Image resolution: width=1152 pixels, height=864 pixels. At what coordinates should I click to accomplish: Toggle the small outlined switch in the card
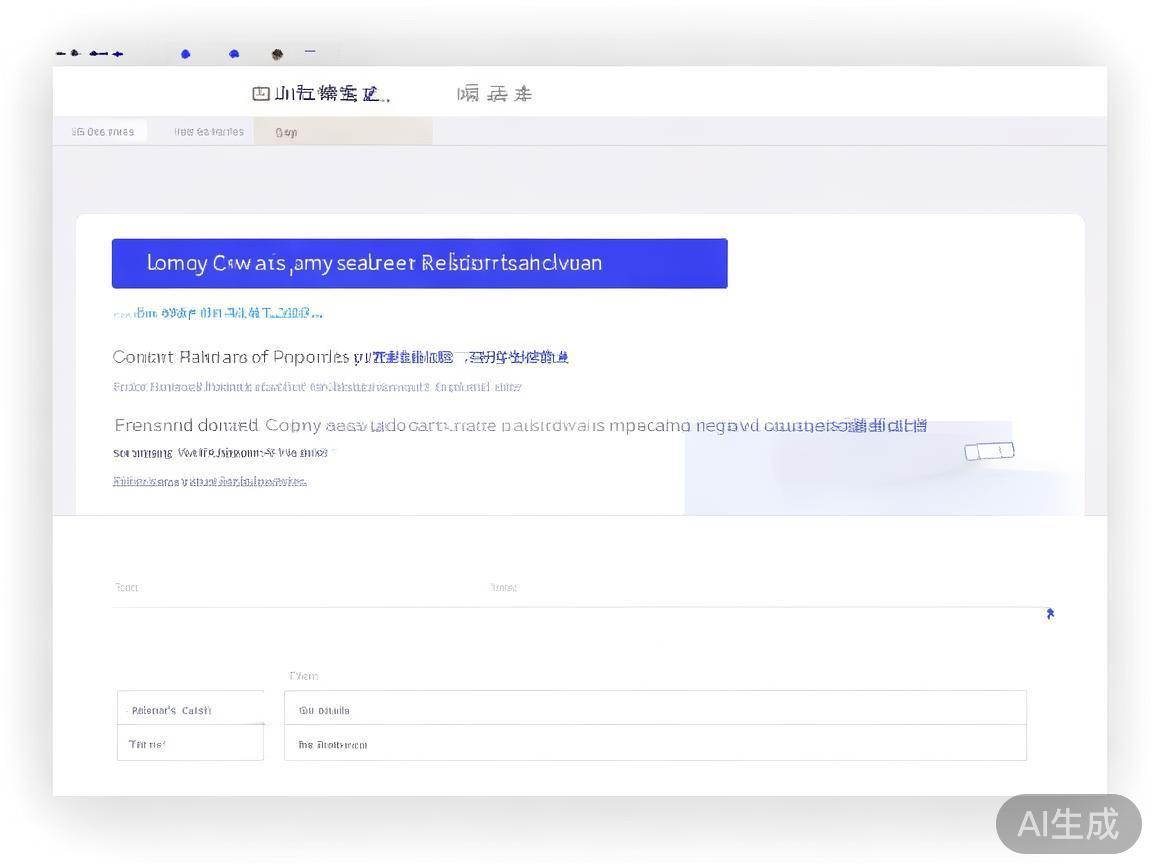pyautogui.click(x=989, y=451)
